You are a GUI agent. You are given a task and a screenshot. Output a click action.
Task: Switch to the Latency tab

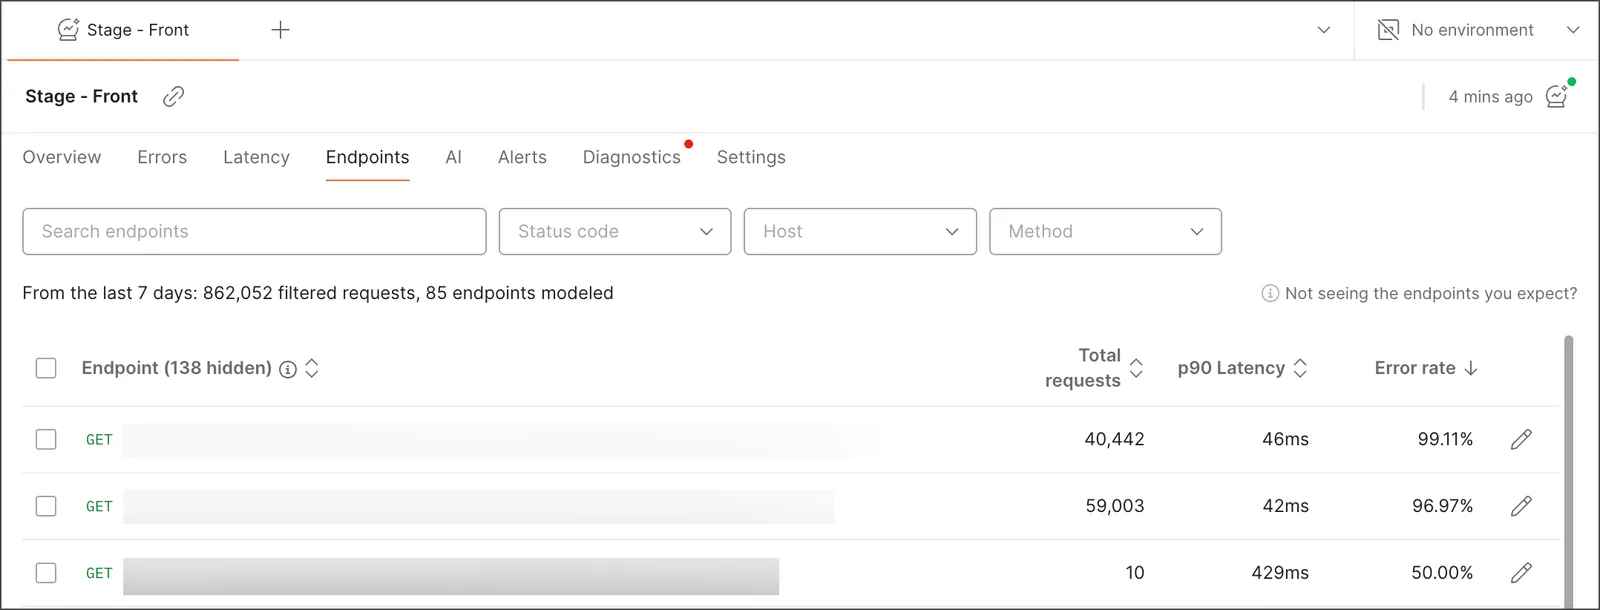coord(256,157)
